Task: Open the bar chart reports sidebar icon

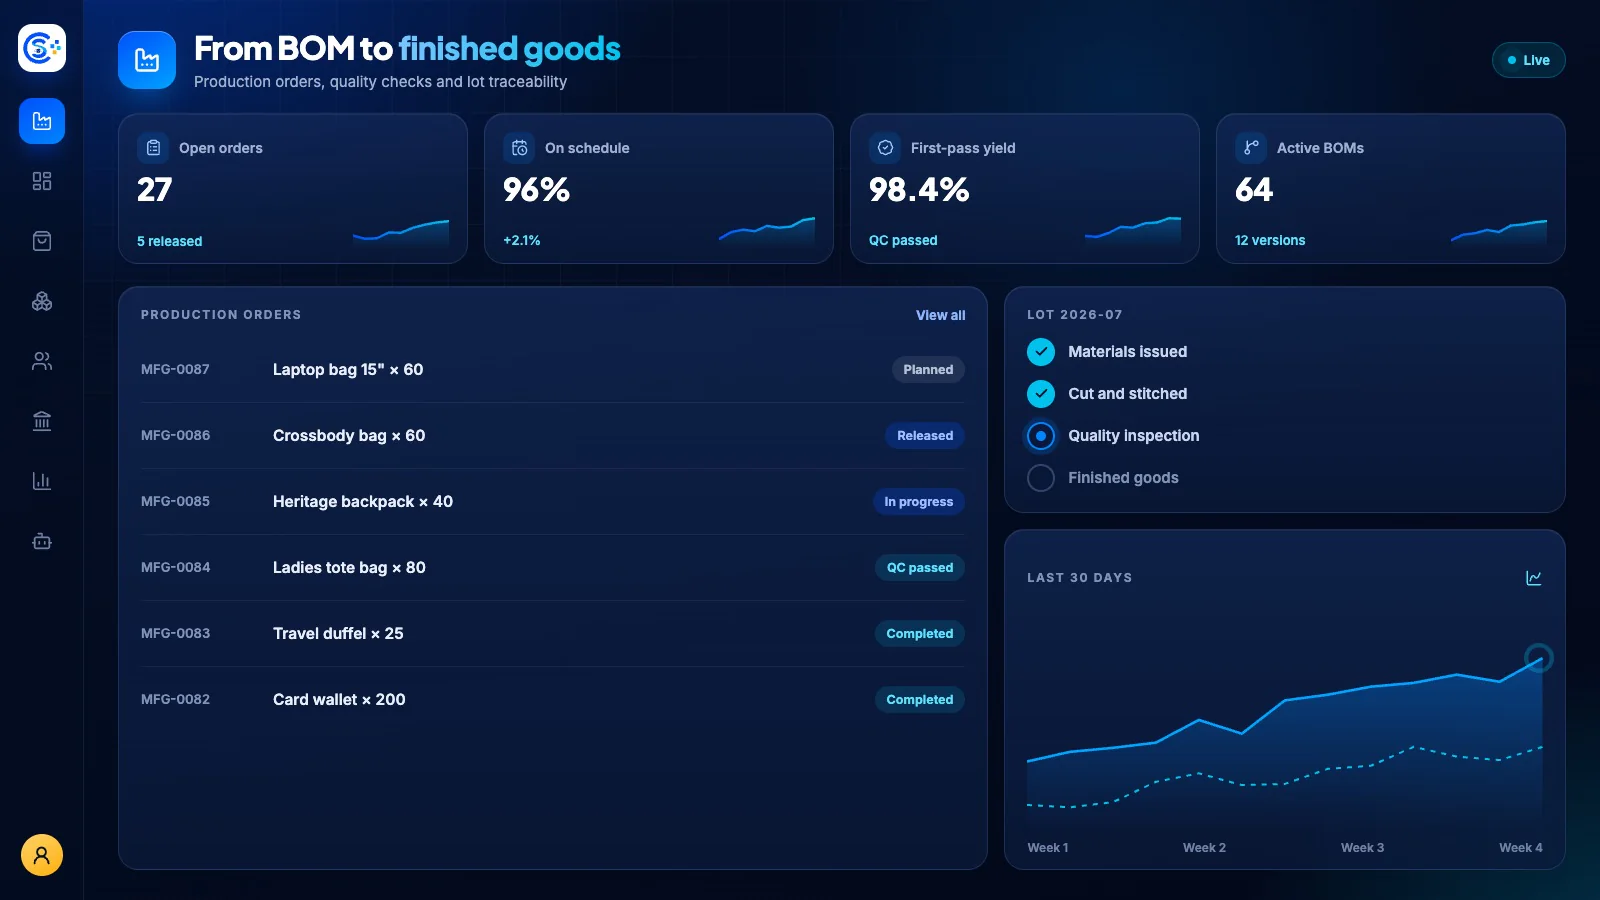Action: tap(42, 481)
